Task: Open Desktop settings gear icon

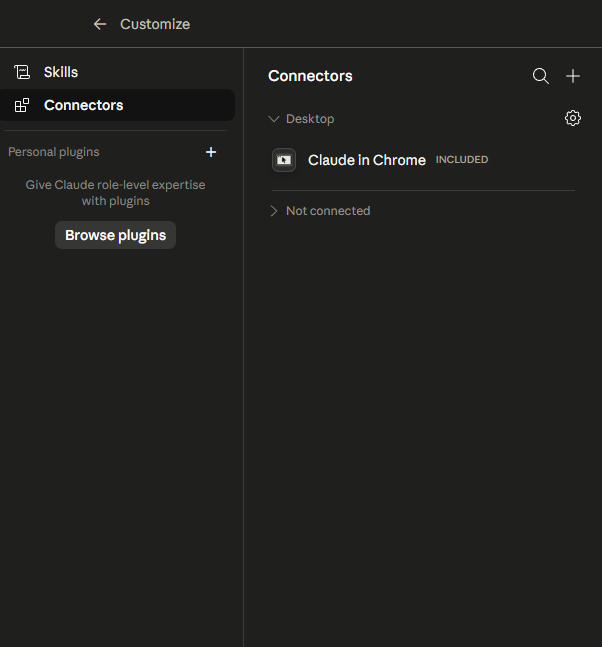Action: tap(573, 118)
